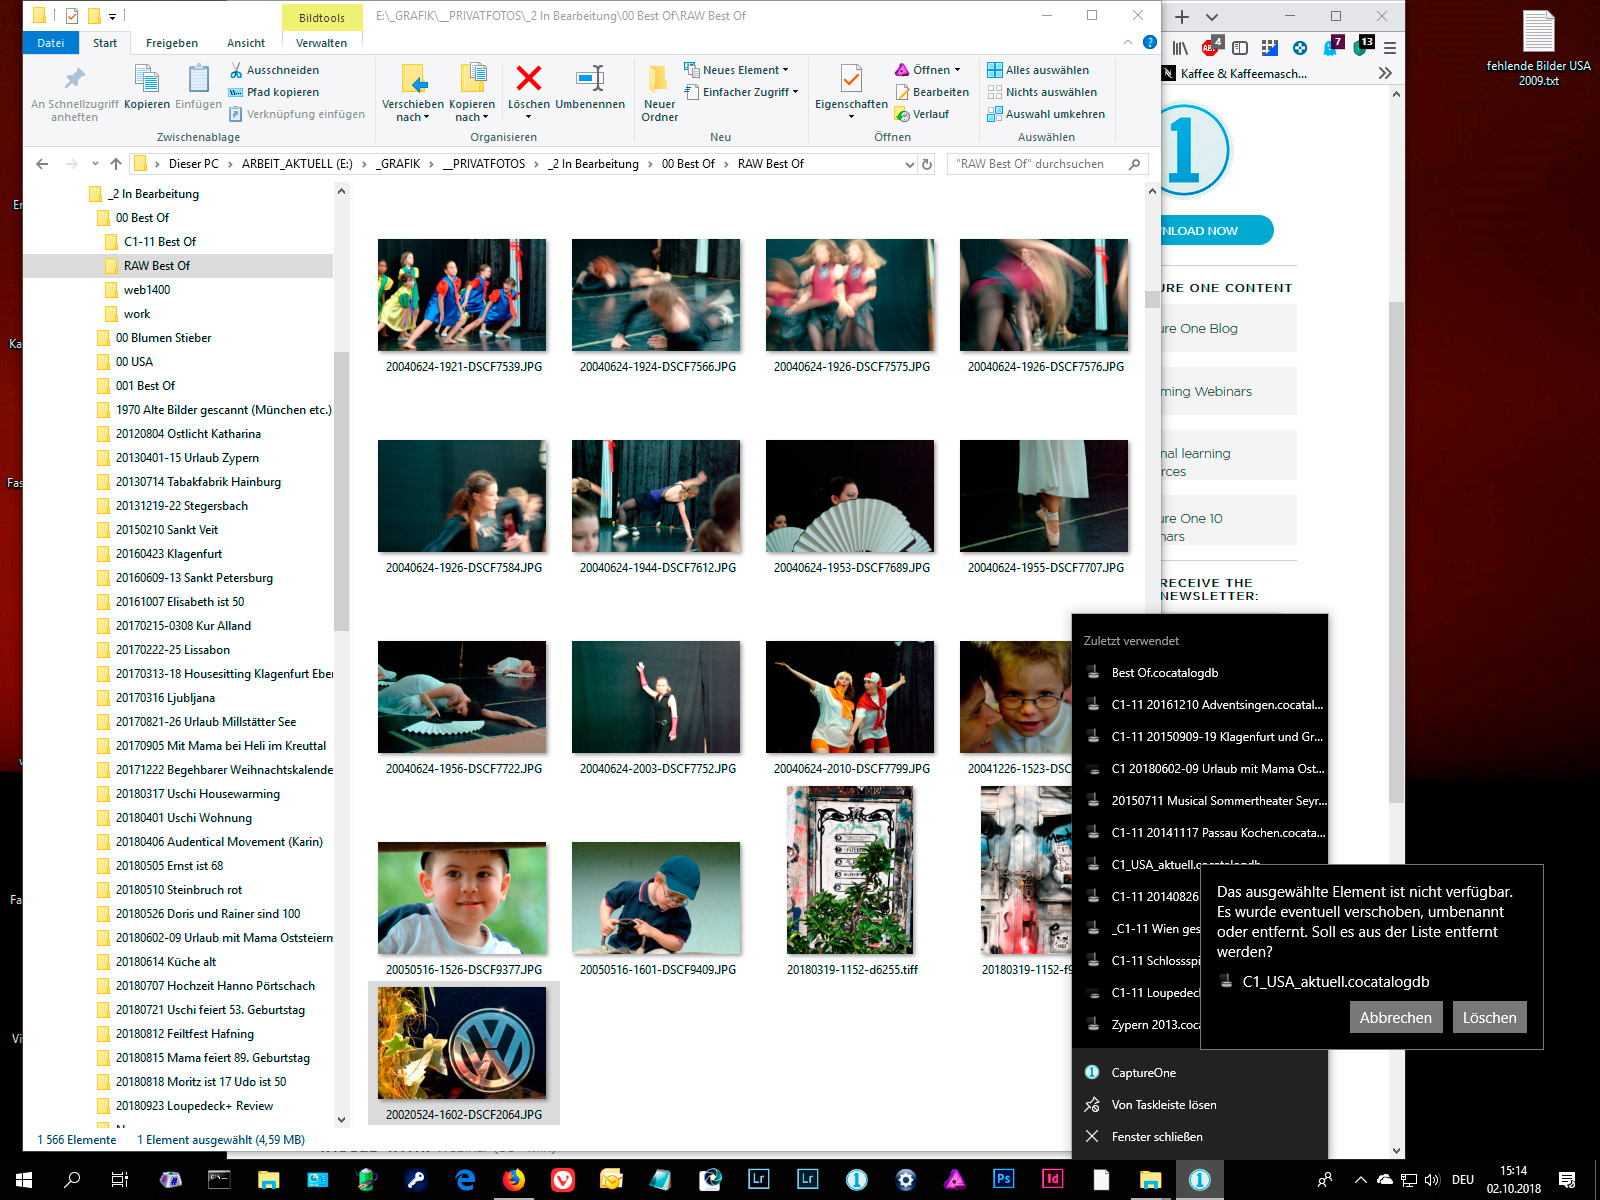Image resolution: width=1600 pixels, height=1200 pixels.
Task: Open Best Of.cocatalogdb recent item
Action: [1200, 673]
